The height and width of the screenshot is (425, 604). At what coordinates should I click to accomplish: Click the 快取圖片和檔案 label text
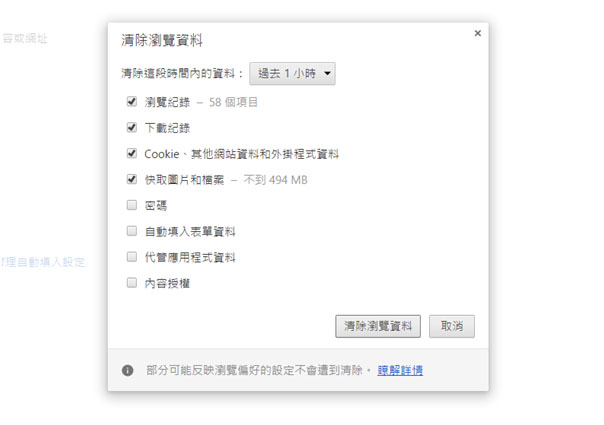(x=184, y=180)
